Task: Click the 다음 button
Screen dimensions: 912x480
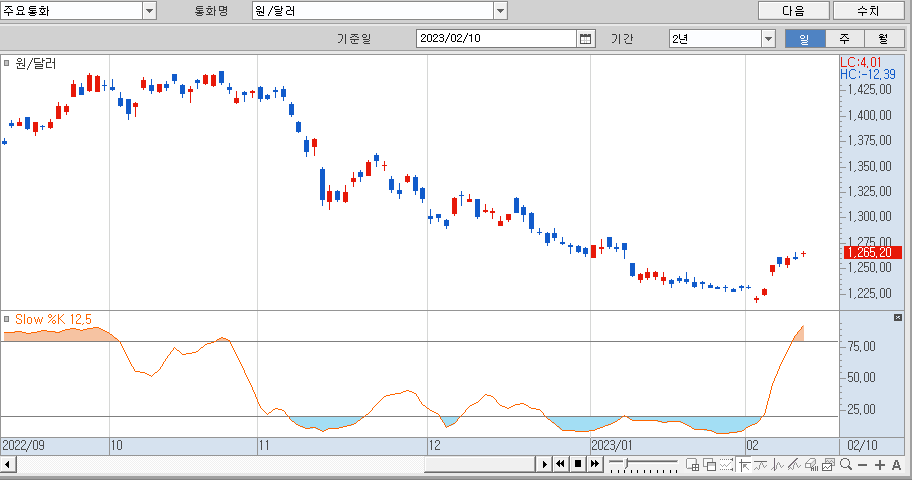Action: click(x=793, y=10)
